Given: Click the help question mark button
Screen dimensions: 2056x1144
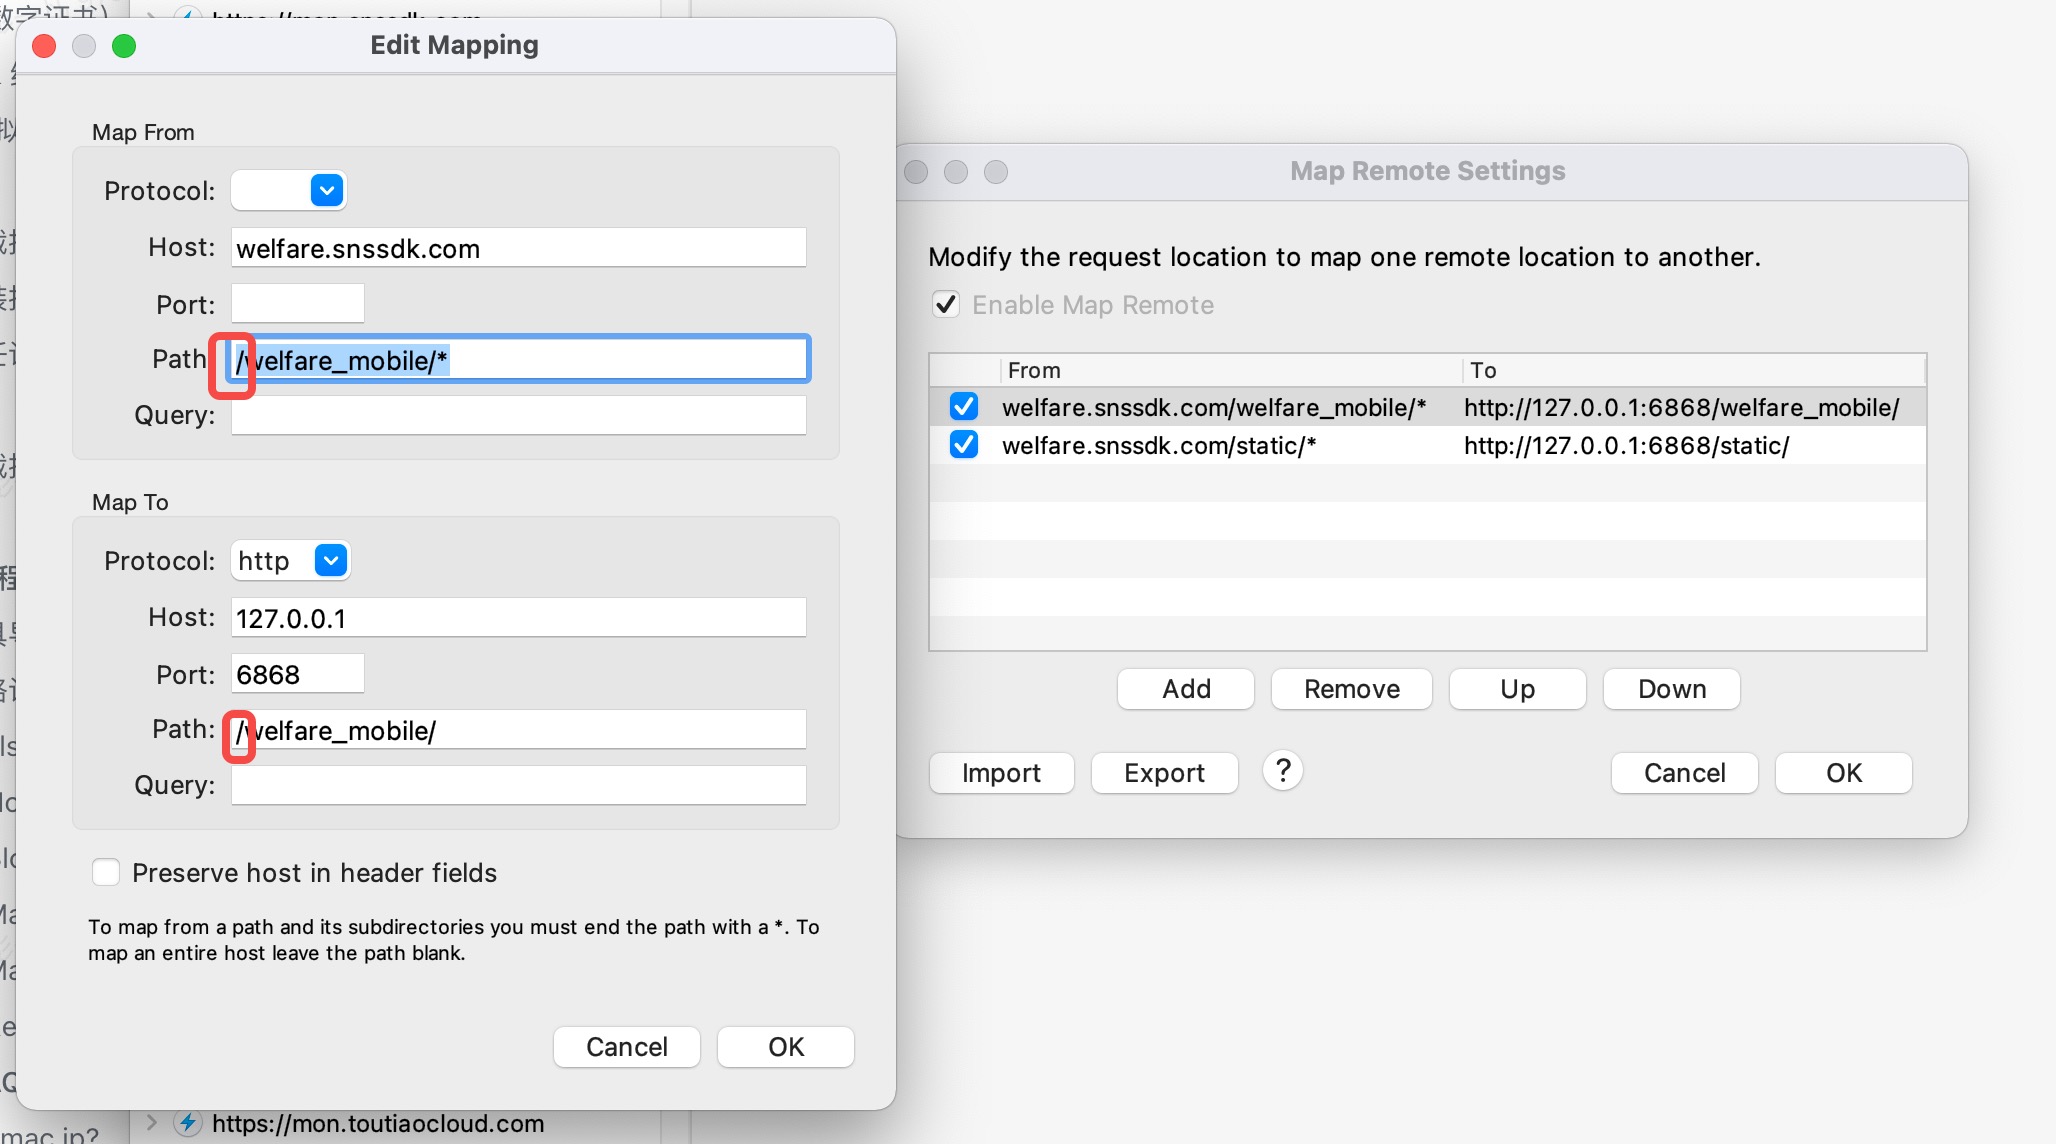Looking at the screenshot, I should tap(1282, 771).
